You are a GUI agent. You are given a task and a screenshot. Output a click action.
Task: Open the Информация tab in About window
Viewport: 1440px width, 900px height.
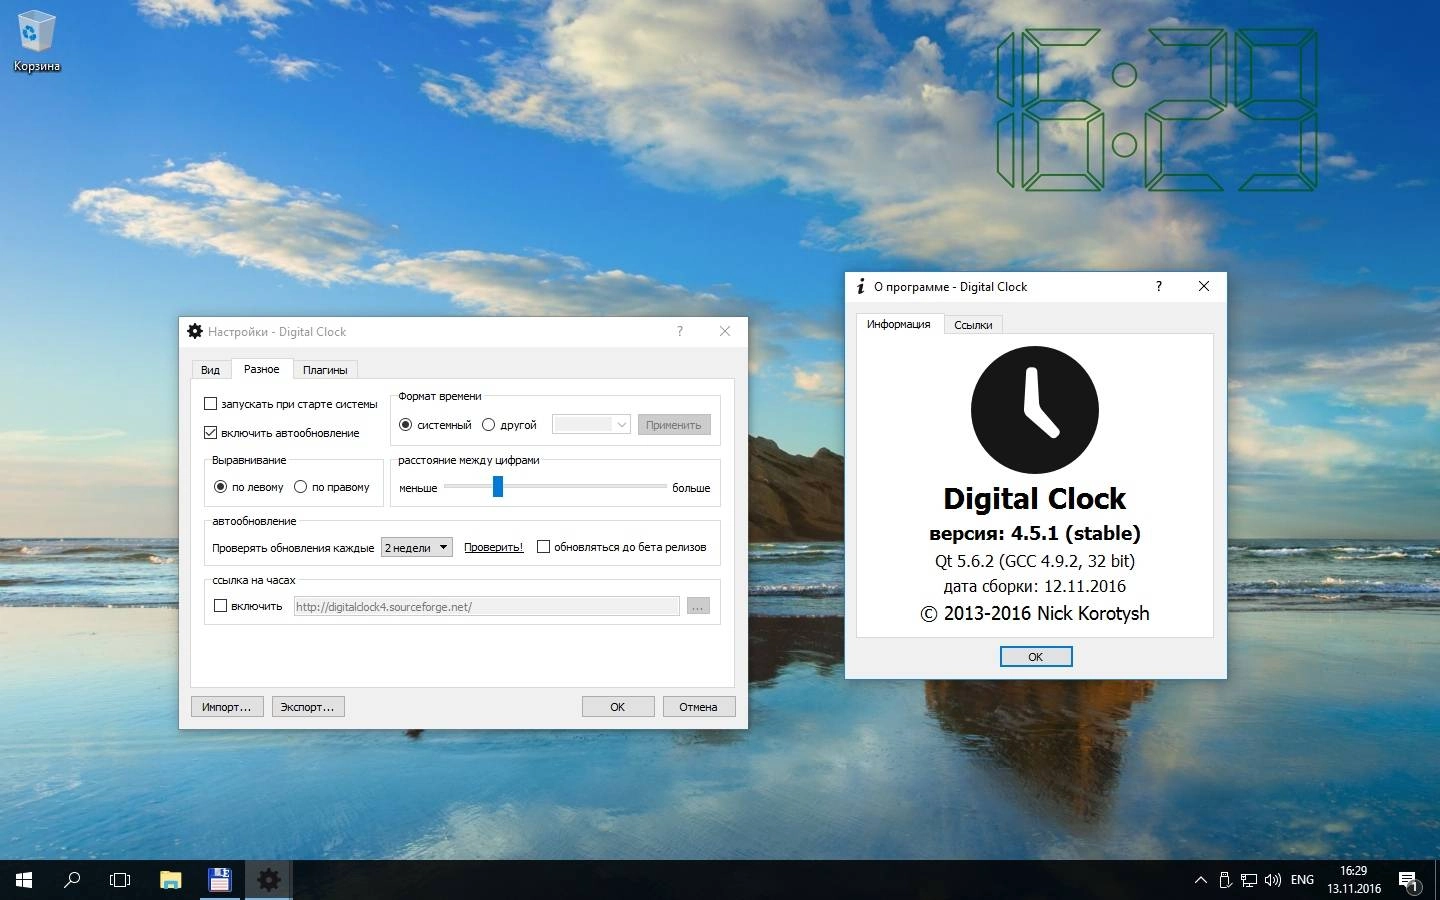tap(898, 324)
